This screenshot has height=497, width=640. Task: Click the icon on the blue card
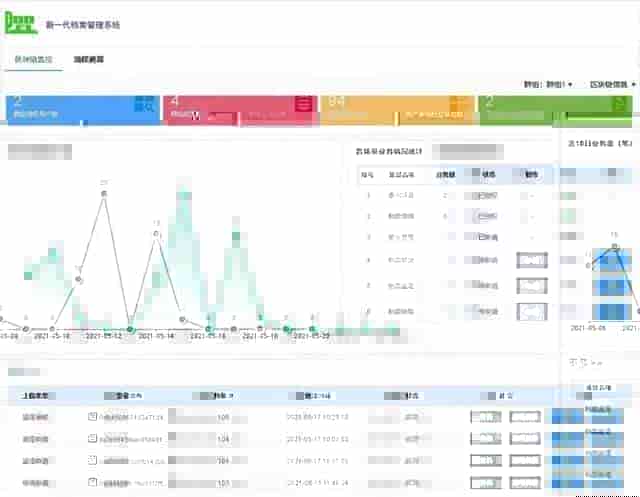point(144,104)
